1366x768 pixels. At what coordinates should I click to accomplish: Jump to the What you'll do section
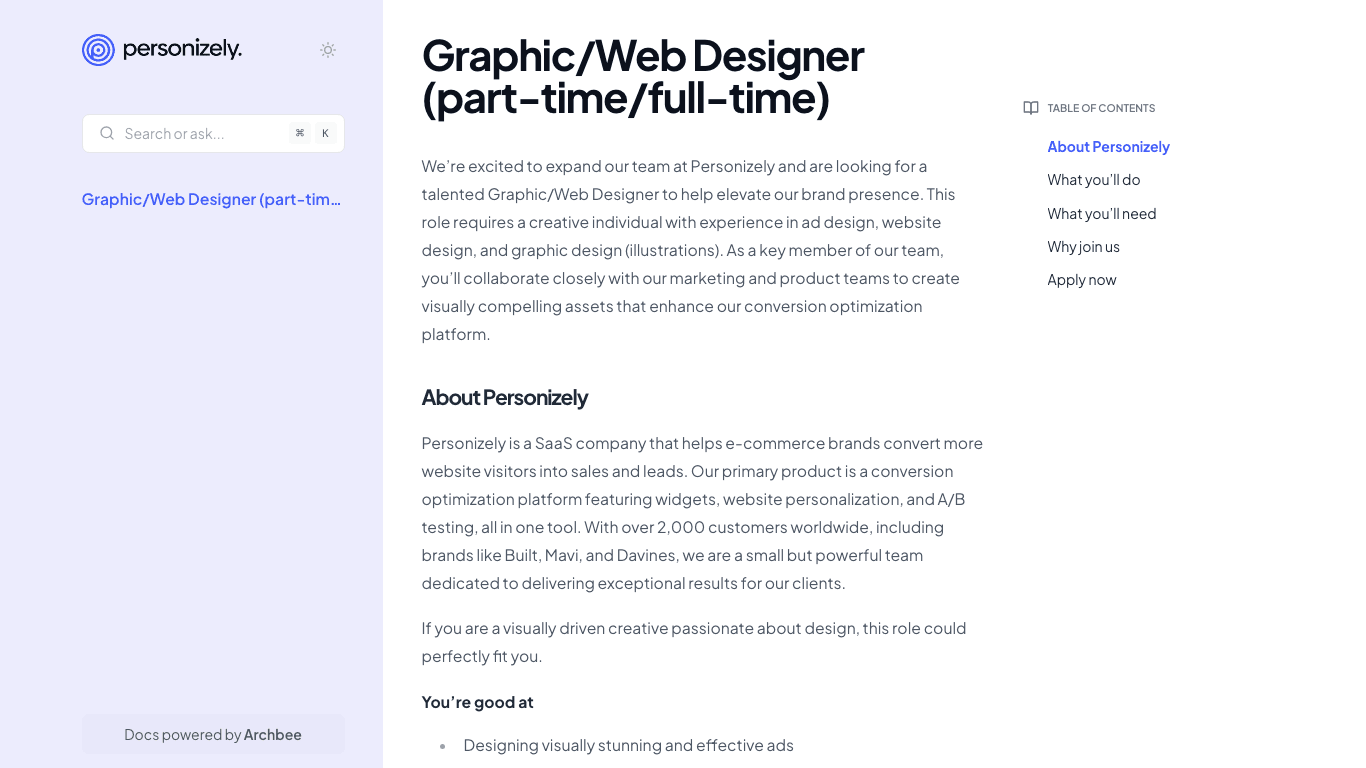tap(1093, 180)
